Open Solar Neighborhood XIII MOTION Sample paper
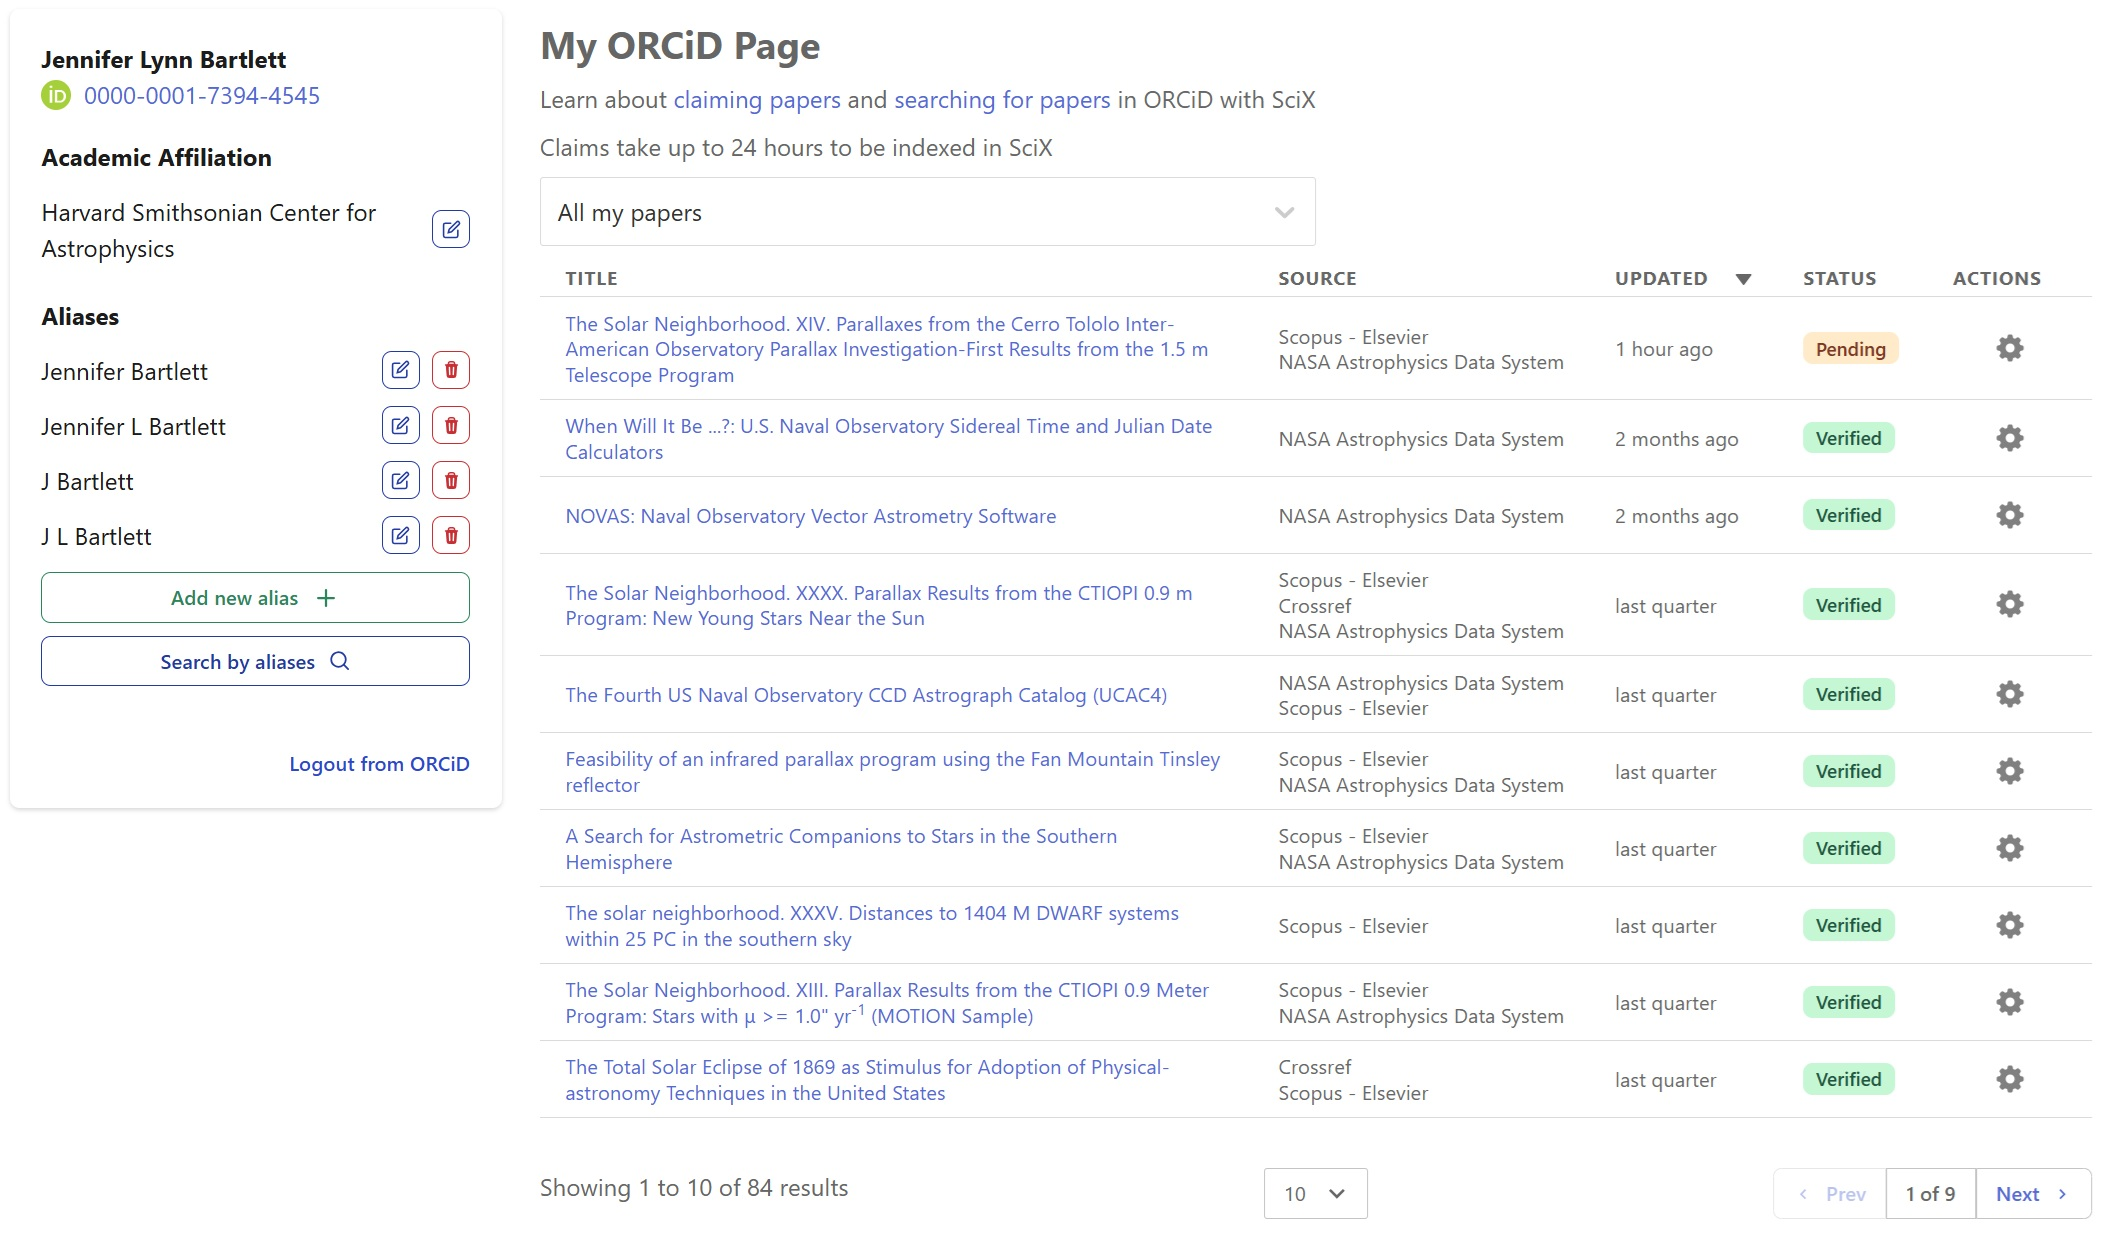The width and height of the screenshot is (2111, 1242). 887,1003
